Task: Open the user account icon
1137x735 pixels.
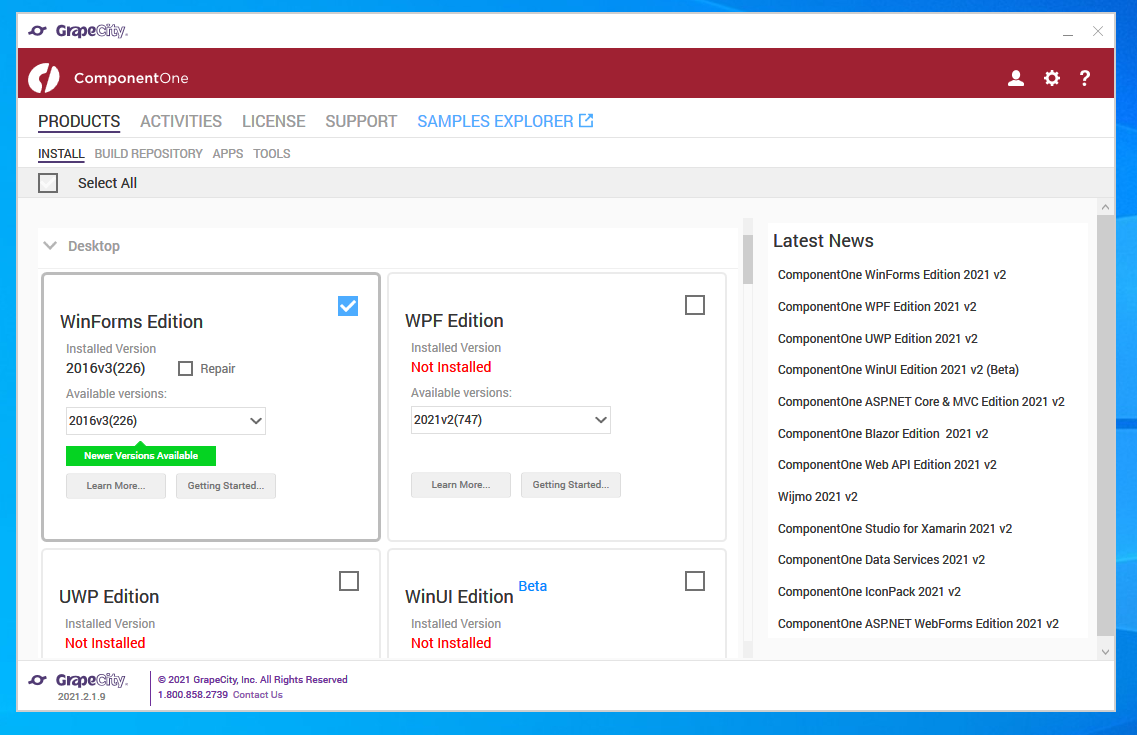Action: (x=1015, y=78)
